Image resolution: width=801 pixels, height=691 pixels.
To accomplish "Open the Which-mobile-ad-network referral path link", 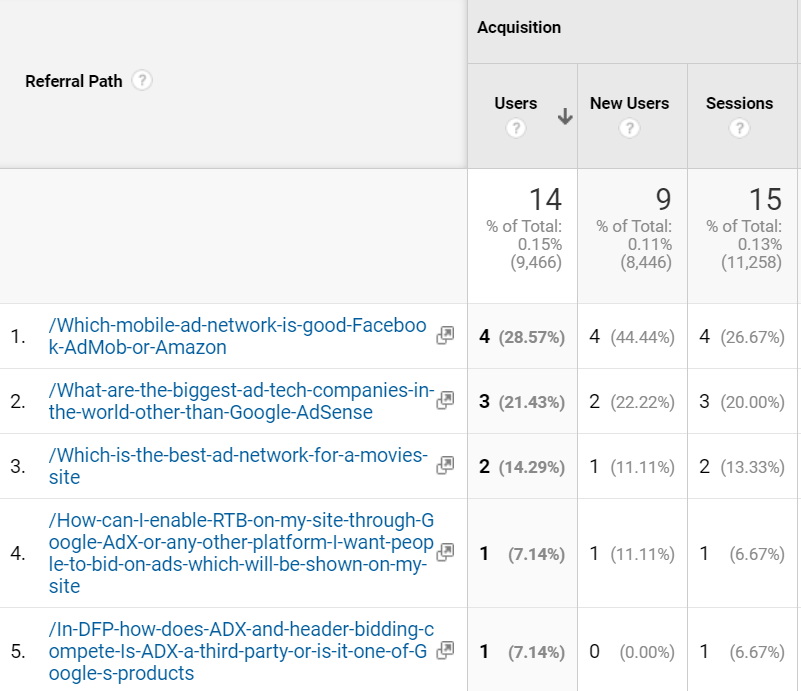I will [233, 337].
